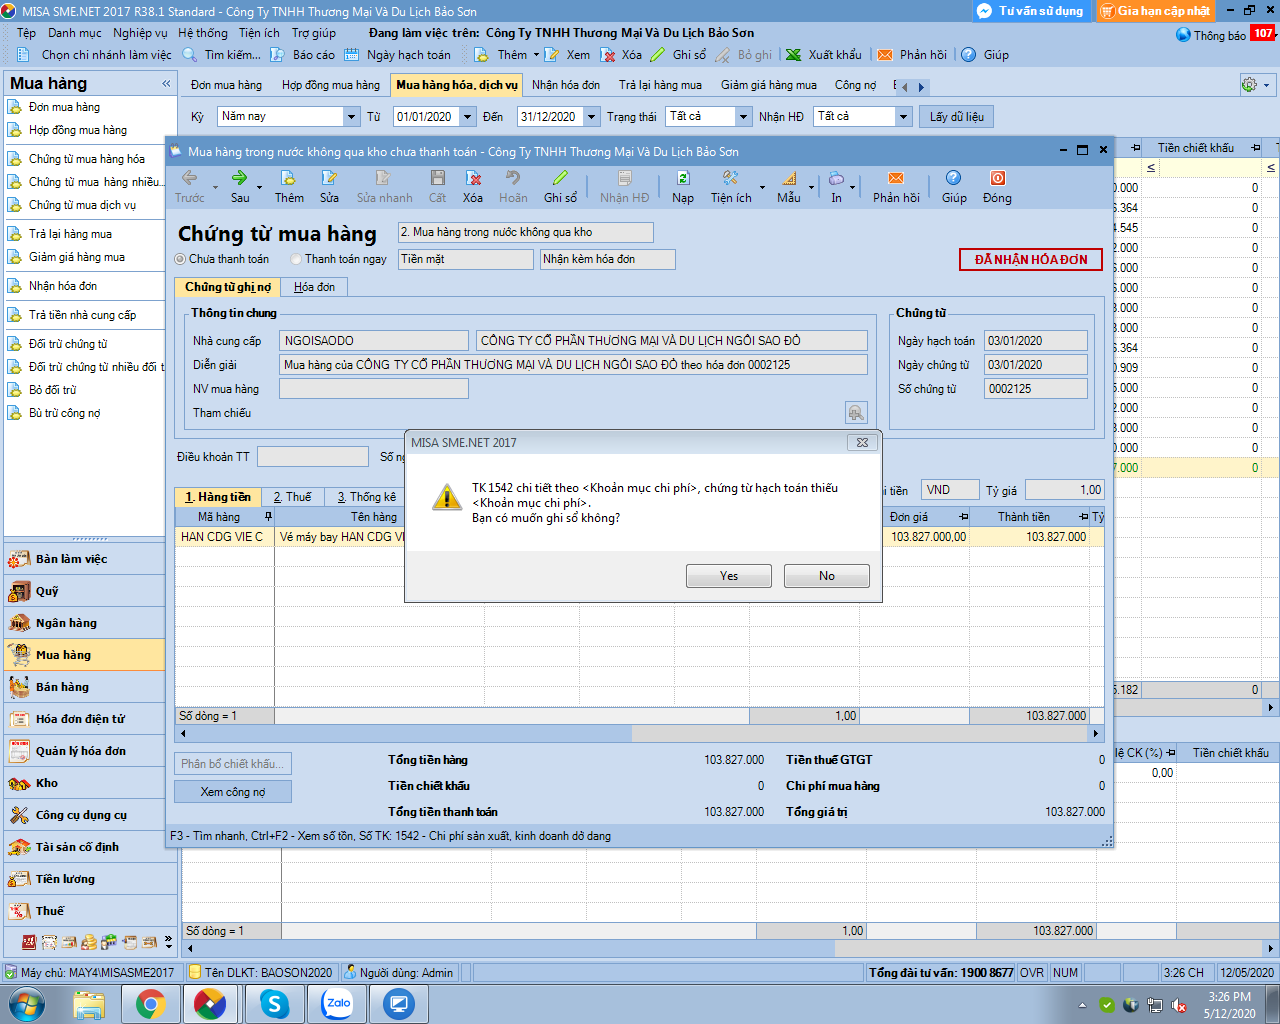1280x1024 pixels.
Task: Click the Phản hồi feedback envelope icon
Action: 895,179
